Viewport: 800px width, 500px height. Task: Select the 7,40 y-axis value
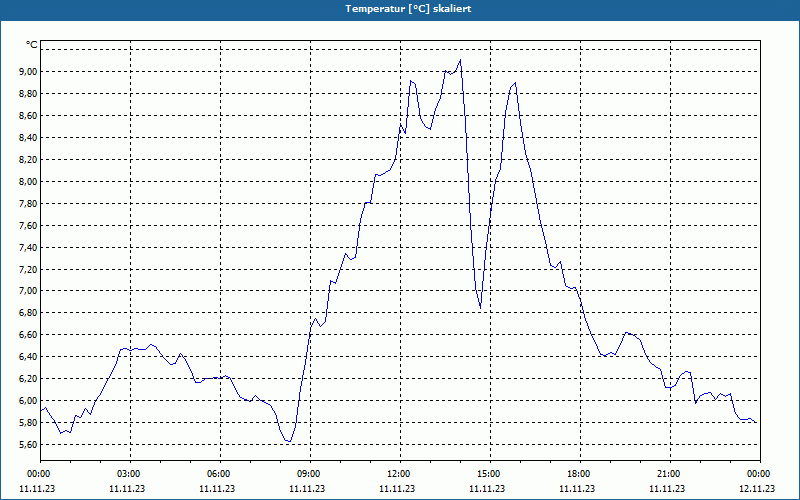(x=28, y=247)
